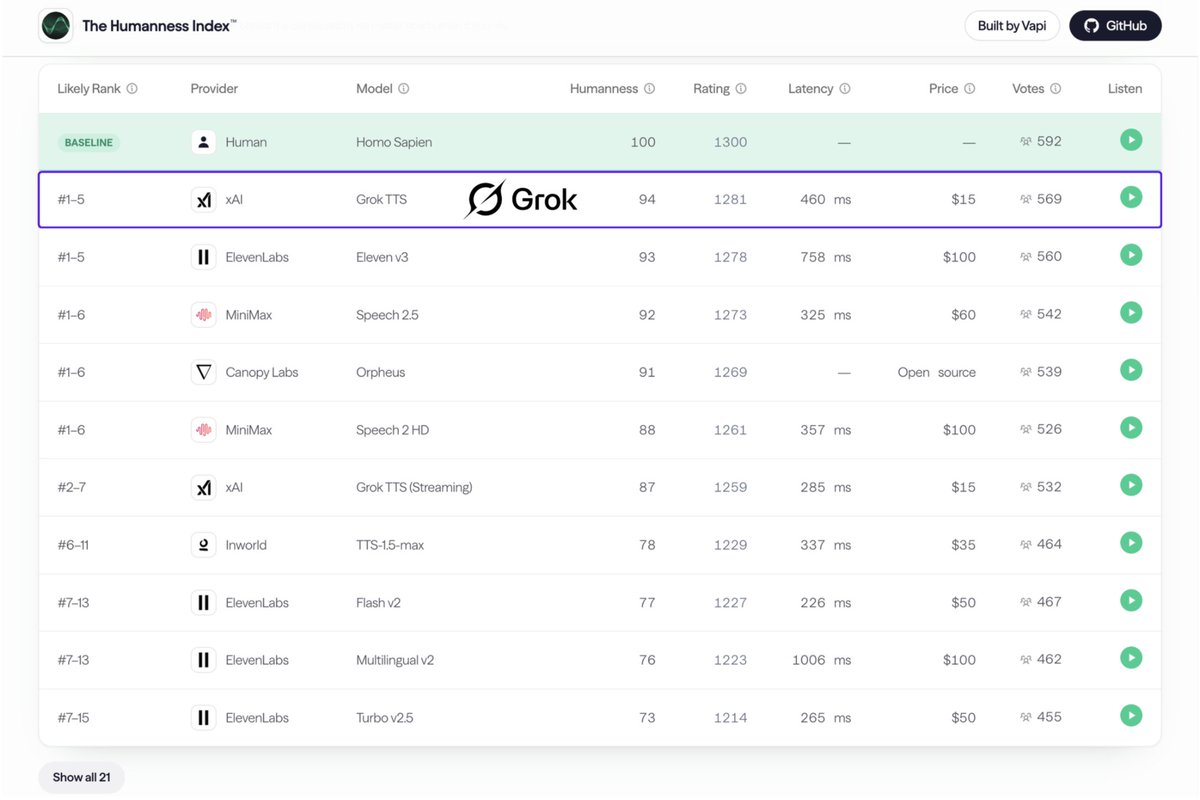Play the Multilingual v2 voice sample
1200x800 pixels.
pyautogui.click(x=1131, y=658)
